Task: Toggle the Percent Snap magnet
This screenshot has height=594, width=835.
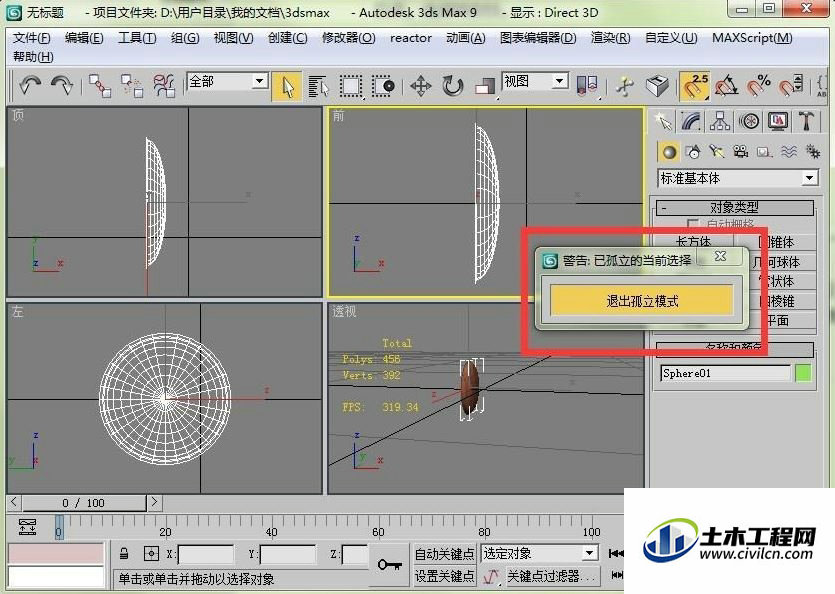Action: coord(758,85)
